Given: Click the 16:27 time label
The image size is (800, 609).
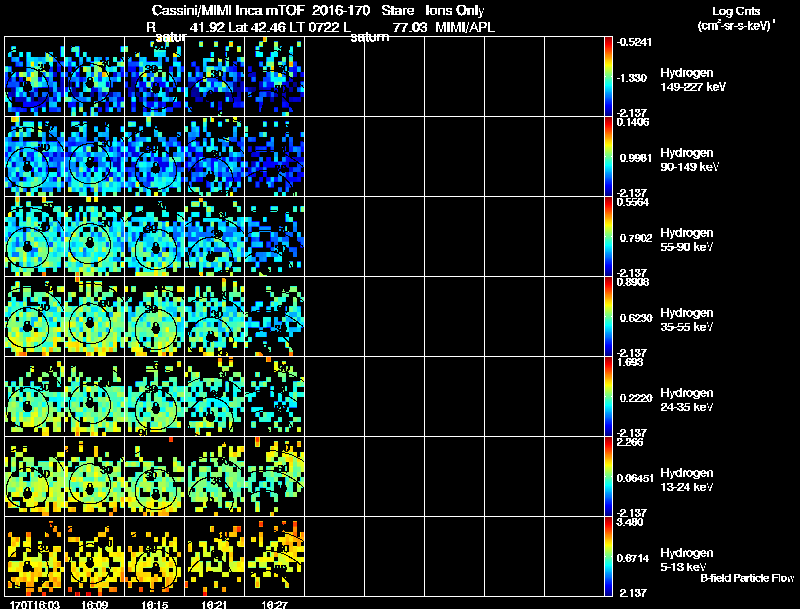Looking at the screenshot, I should (273, 604).
